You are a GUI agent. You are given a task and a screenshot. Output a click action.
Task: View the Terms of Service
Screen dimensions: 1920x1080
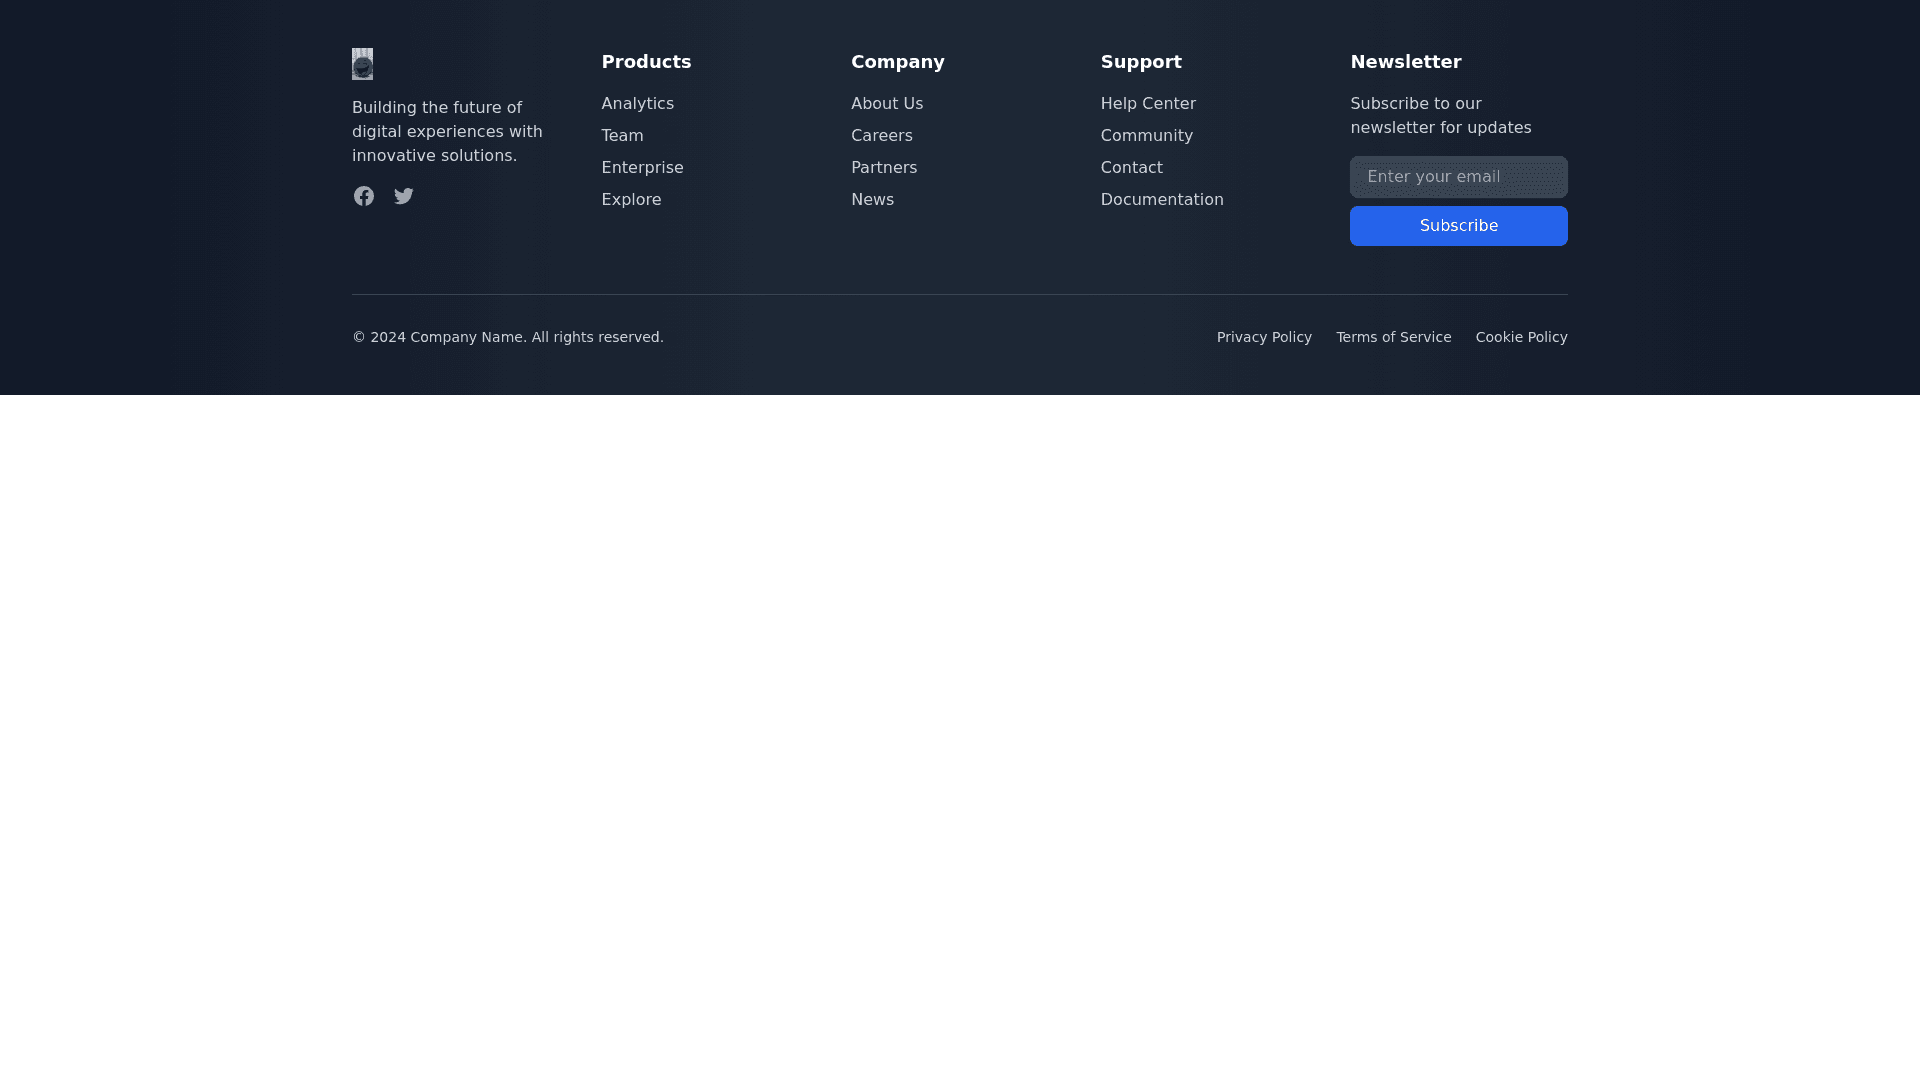(x=1393, y=338)
